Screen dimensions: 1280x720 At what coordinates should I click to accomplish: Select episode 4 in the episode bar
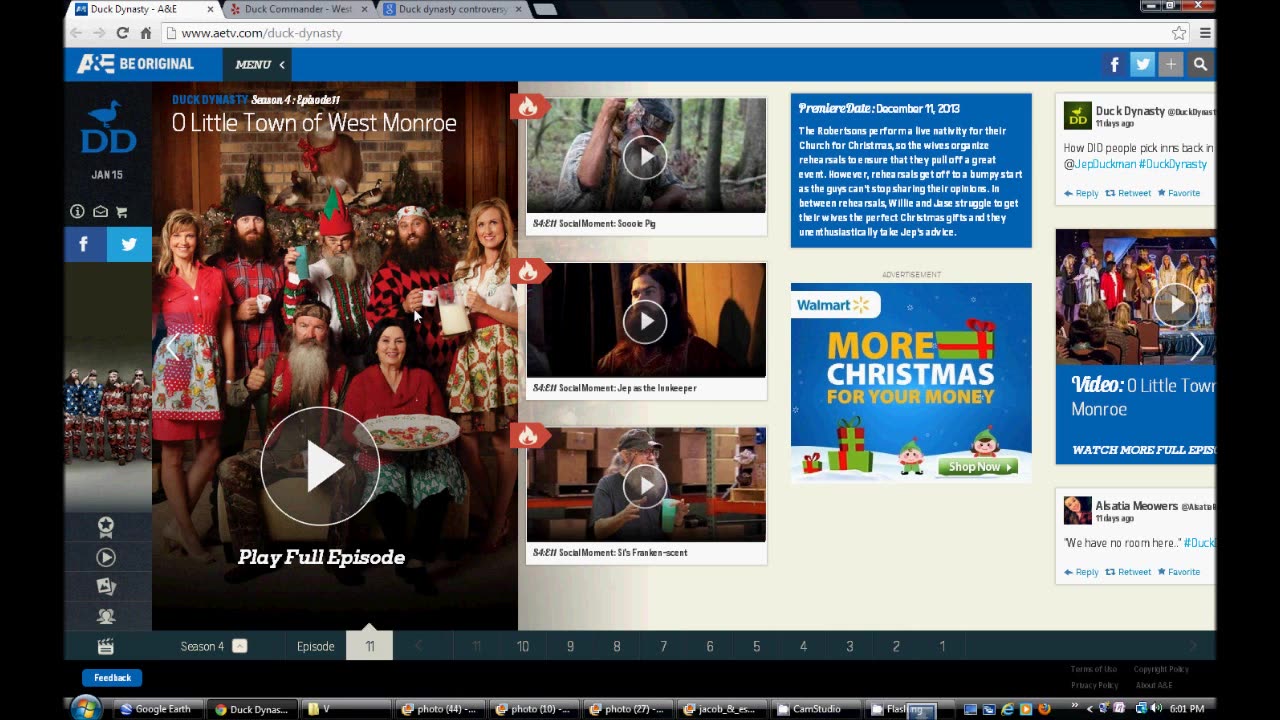[x=803, y=646]
